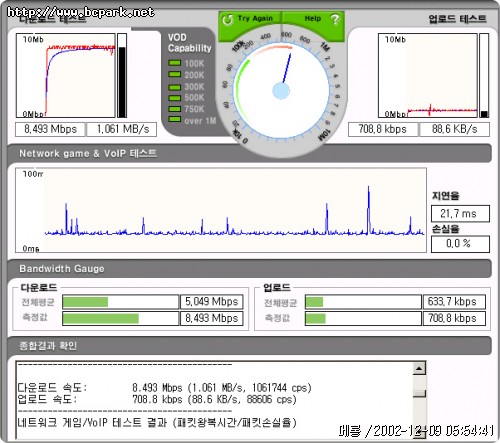Screen dimensions: 500x443
Task: Click the download vertical level bar
Action: tap(122, 75)
